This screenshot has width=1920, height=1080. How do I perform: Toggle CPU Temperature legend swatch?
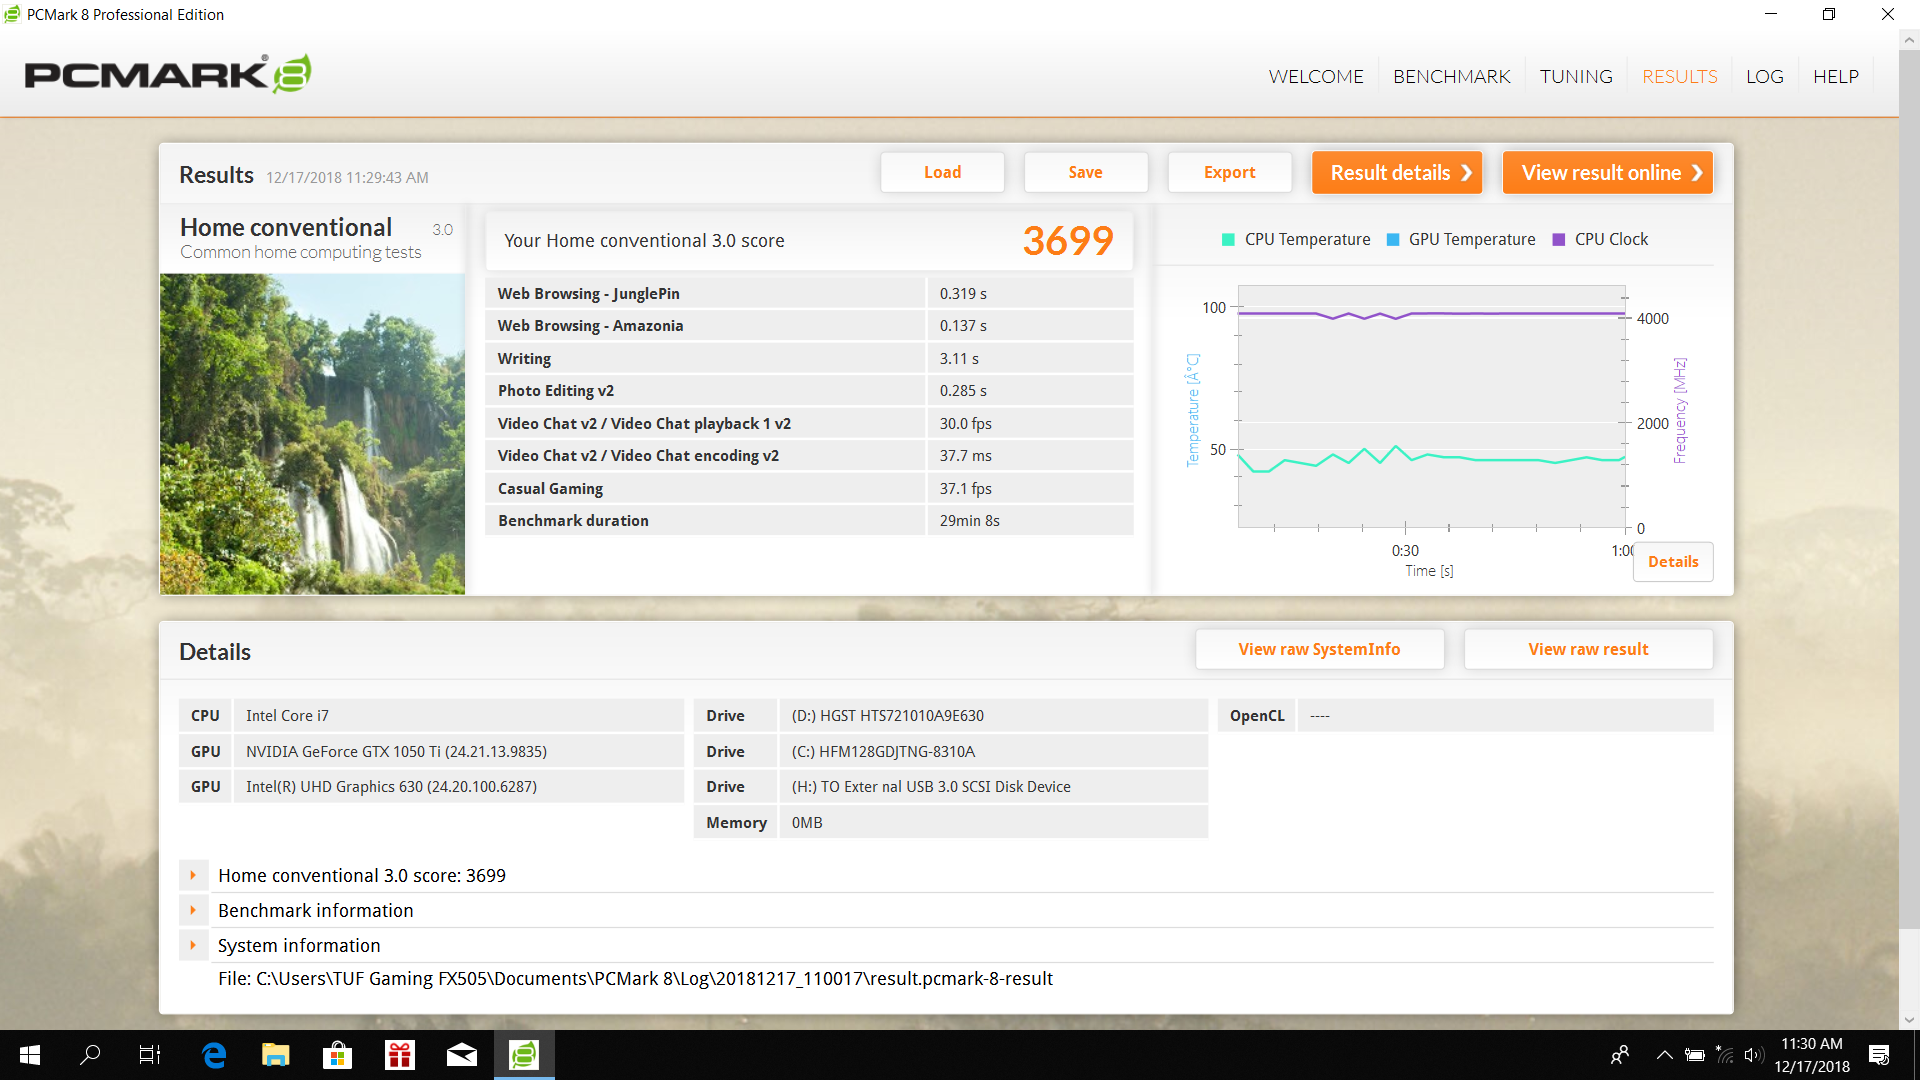pos(1228,240)
